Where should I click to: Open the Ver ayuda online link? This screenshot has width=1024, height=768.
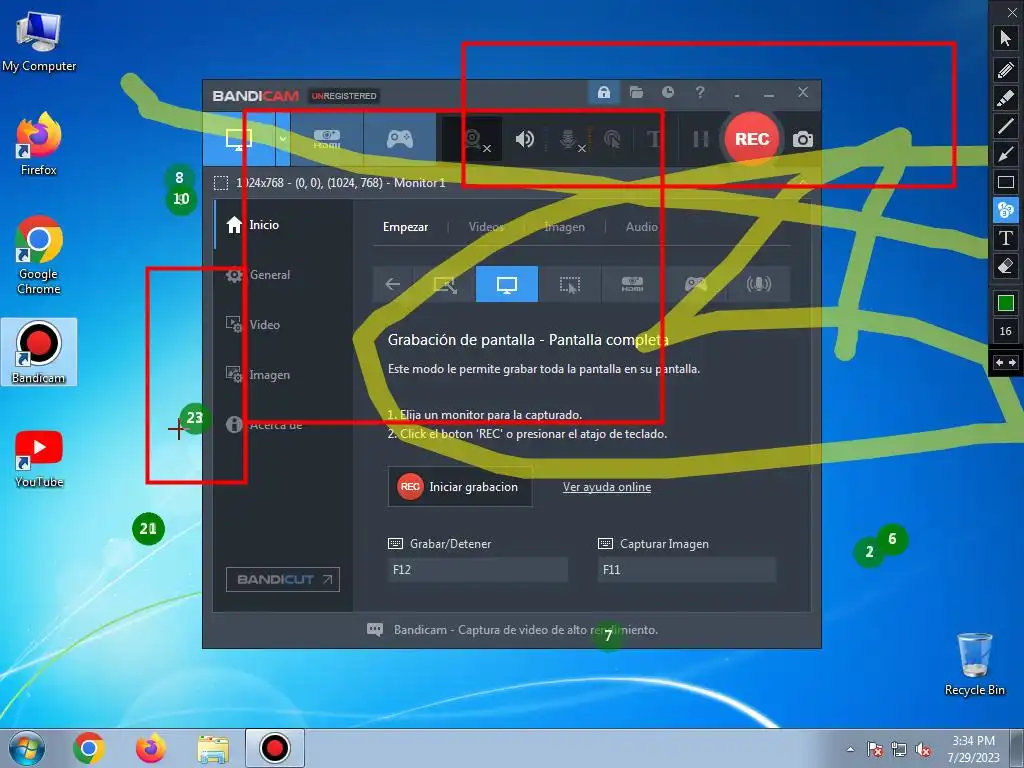(607, 487)
